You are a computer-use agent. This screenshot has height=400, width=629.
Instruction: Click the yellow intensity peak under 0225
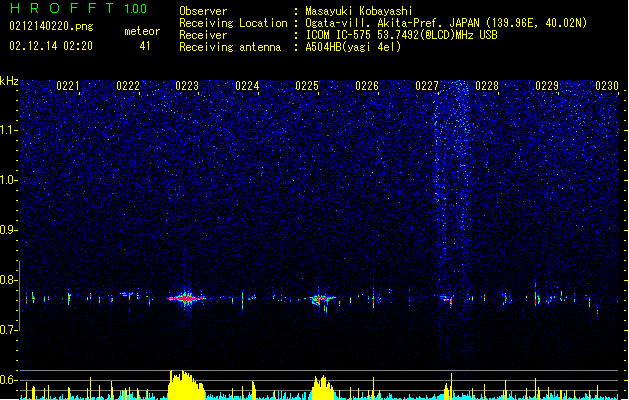pyautogui.click(x=323, y=388)
